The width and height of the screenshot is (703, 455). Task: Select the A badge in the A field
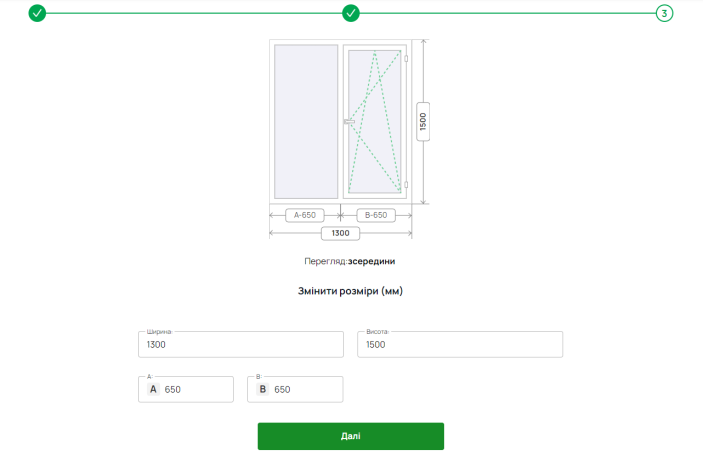(153, 389)
